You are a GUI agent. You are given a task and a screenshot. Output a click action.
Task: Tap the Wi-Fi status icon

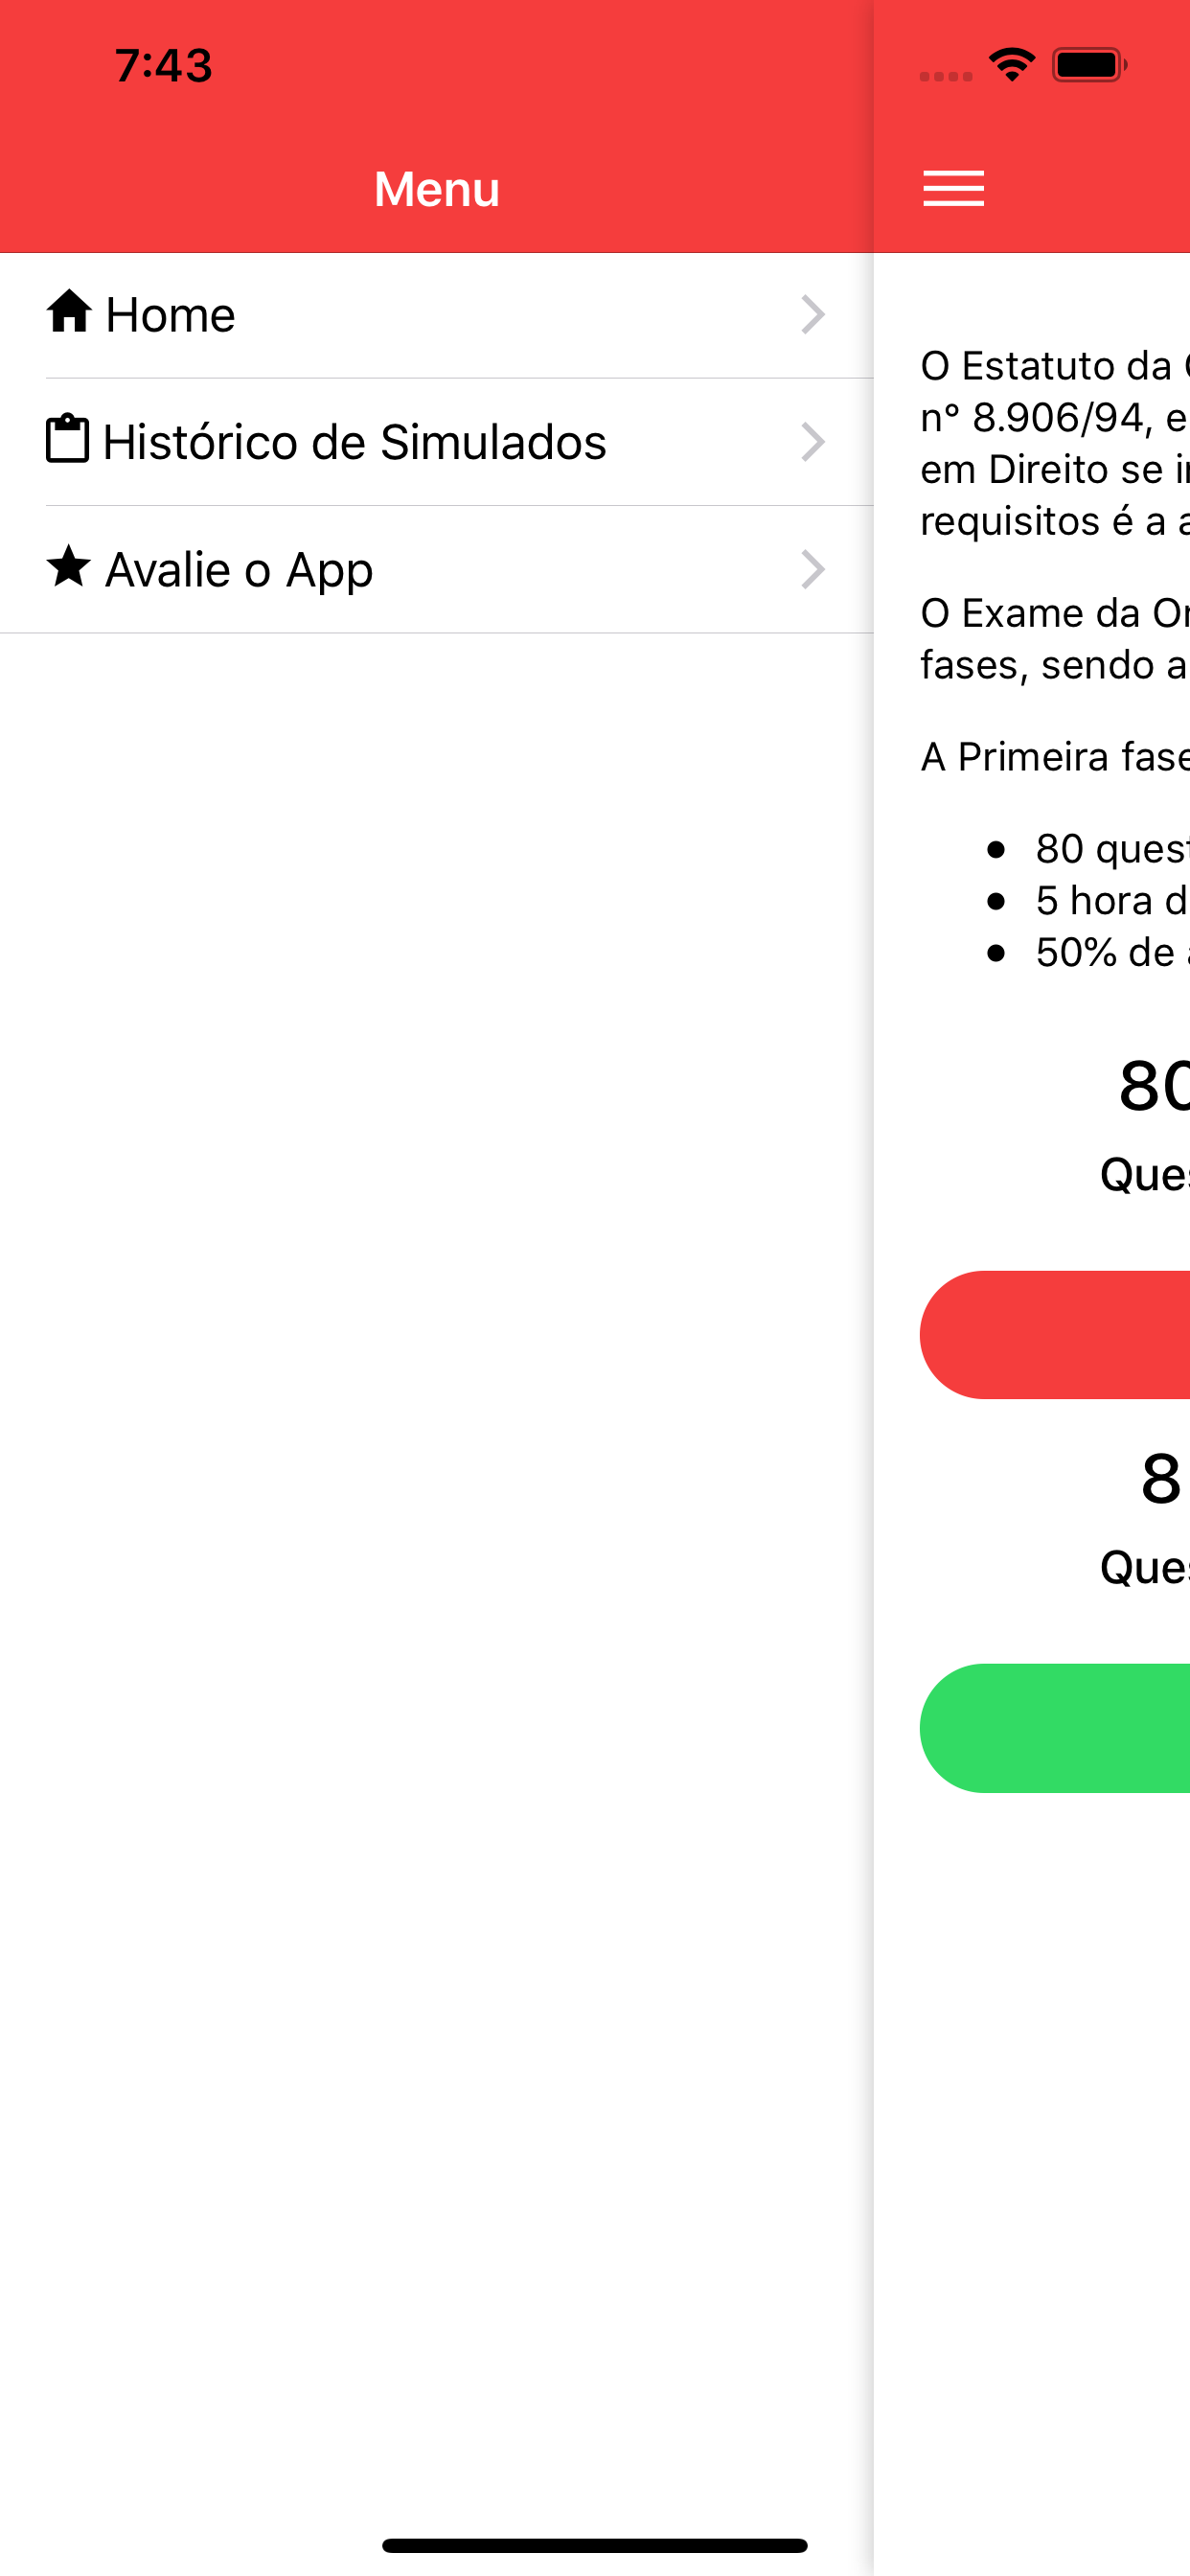(1012, 65)
